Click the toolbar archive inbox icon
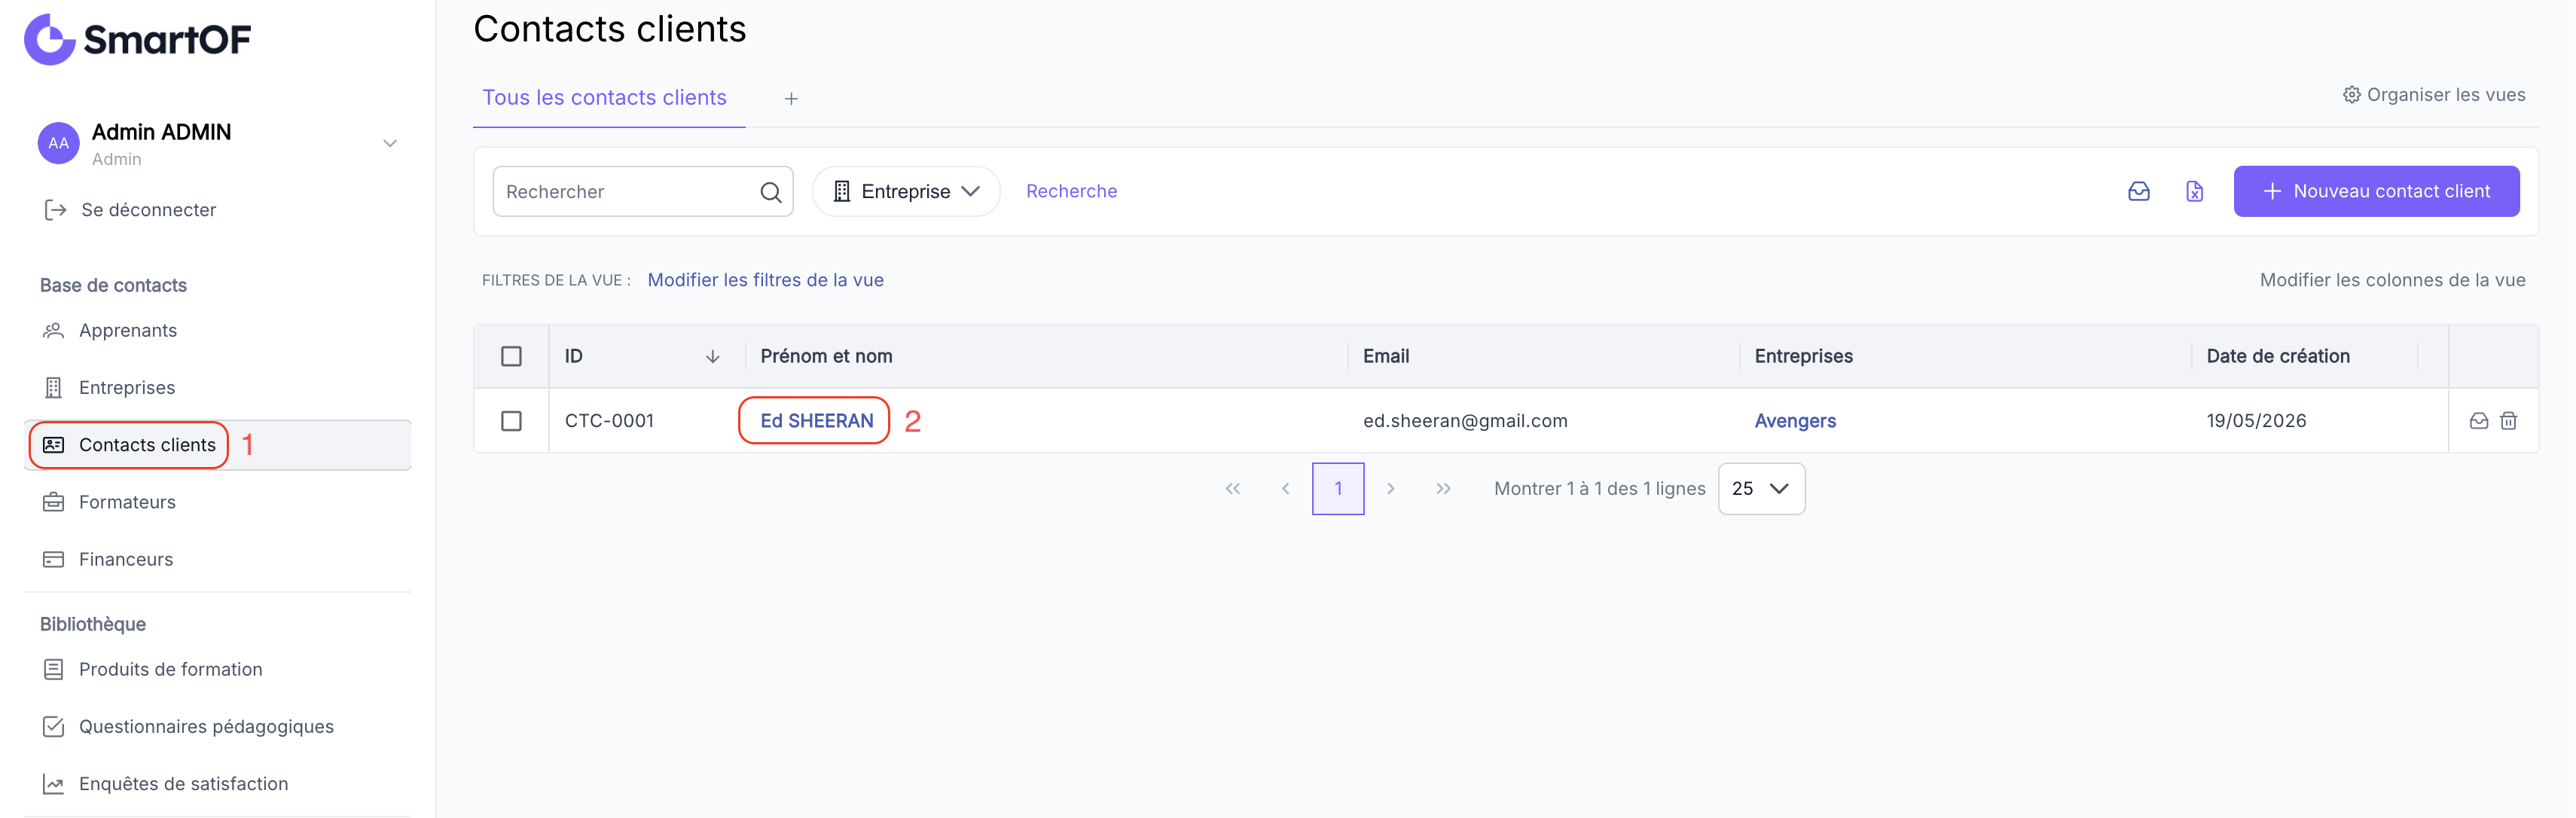2576x818 pixels. tap(2138, 191)
